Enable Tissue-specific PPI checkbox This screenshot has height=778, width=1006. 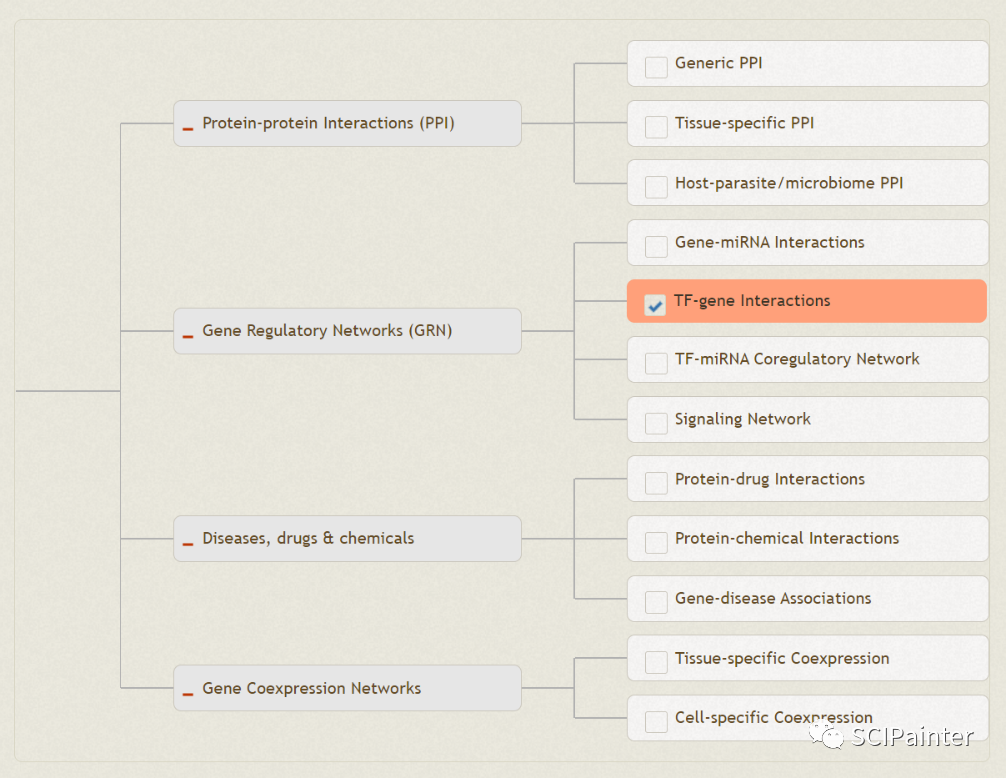656,127
